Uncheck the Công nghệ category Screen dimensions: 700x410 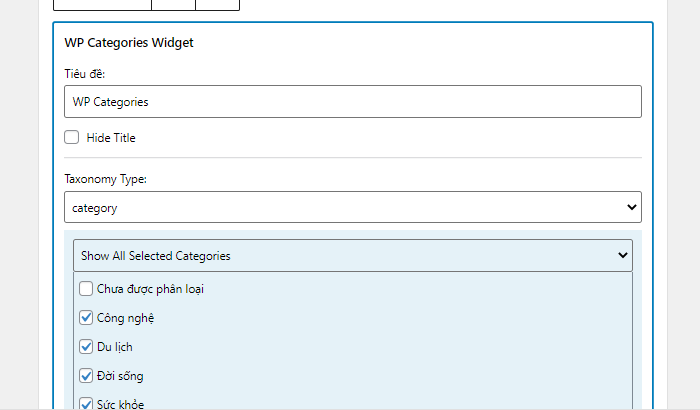[x=86, y=318]
